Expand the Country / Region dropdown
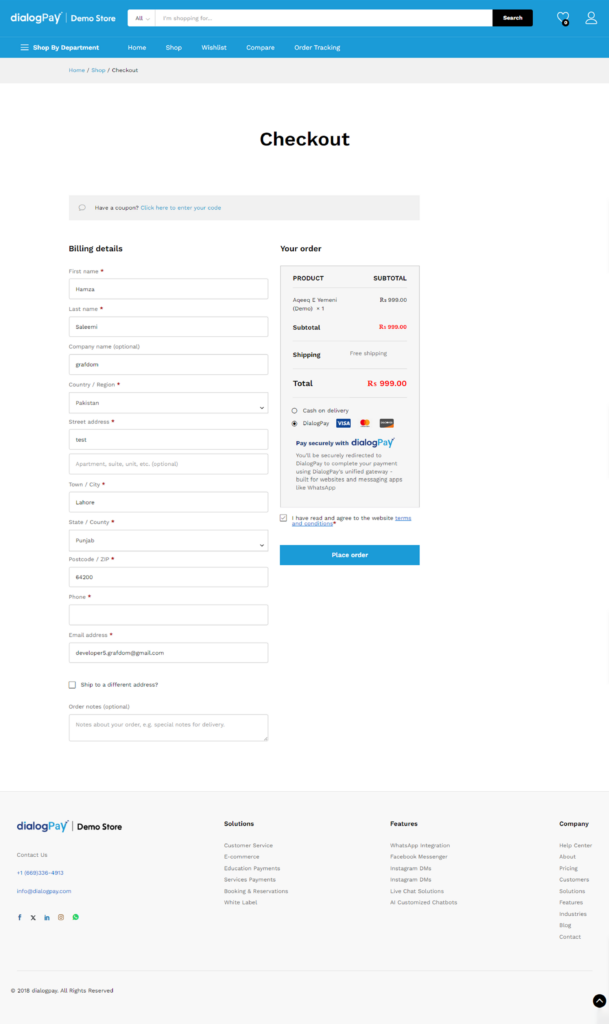The height and width of the screenshot is (1024, 609). (x=168, y=403)
